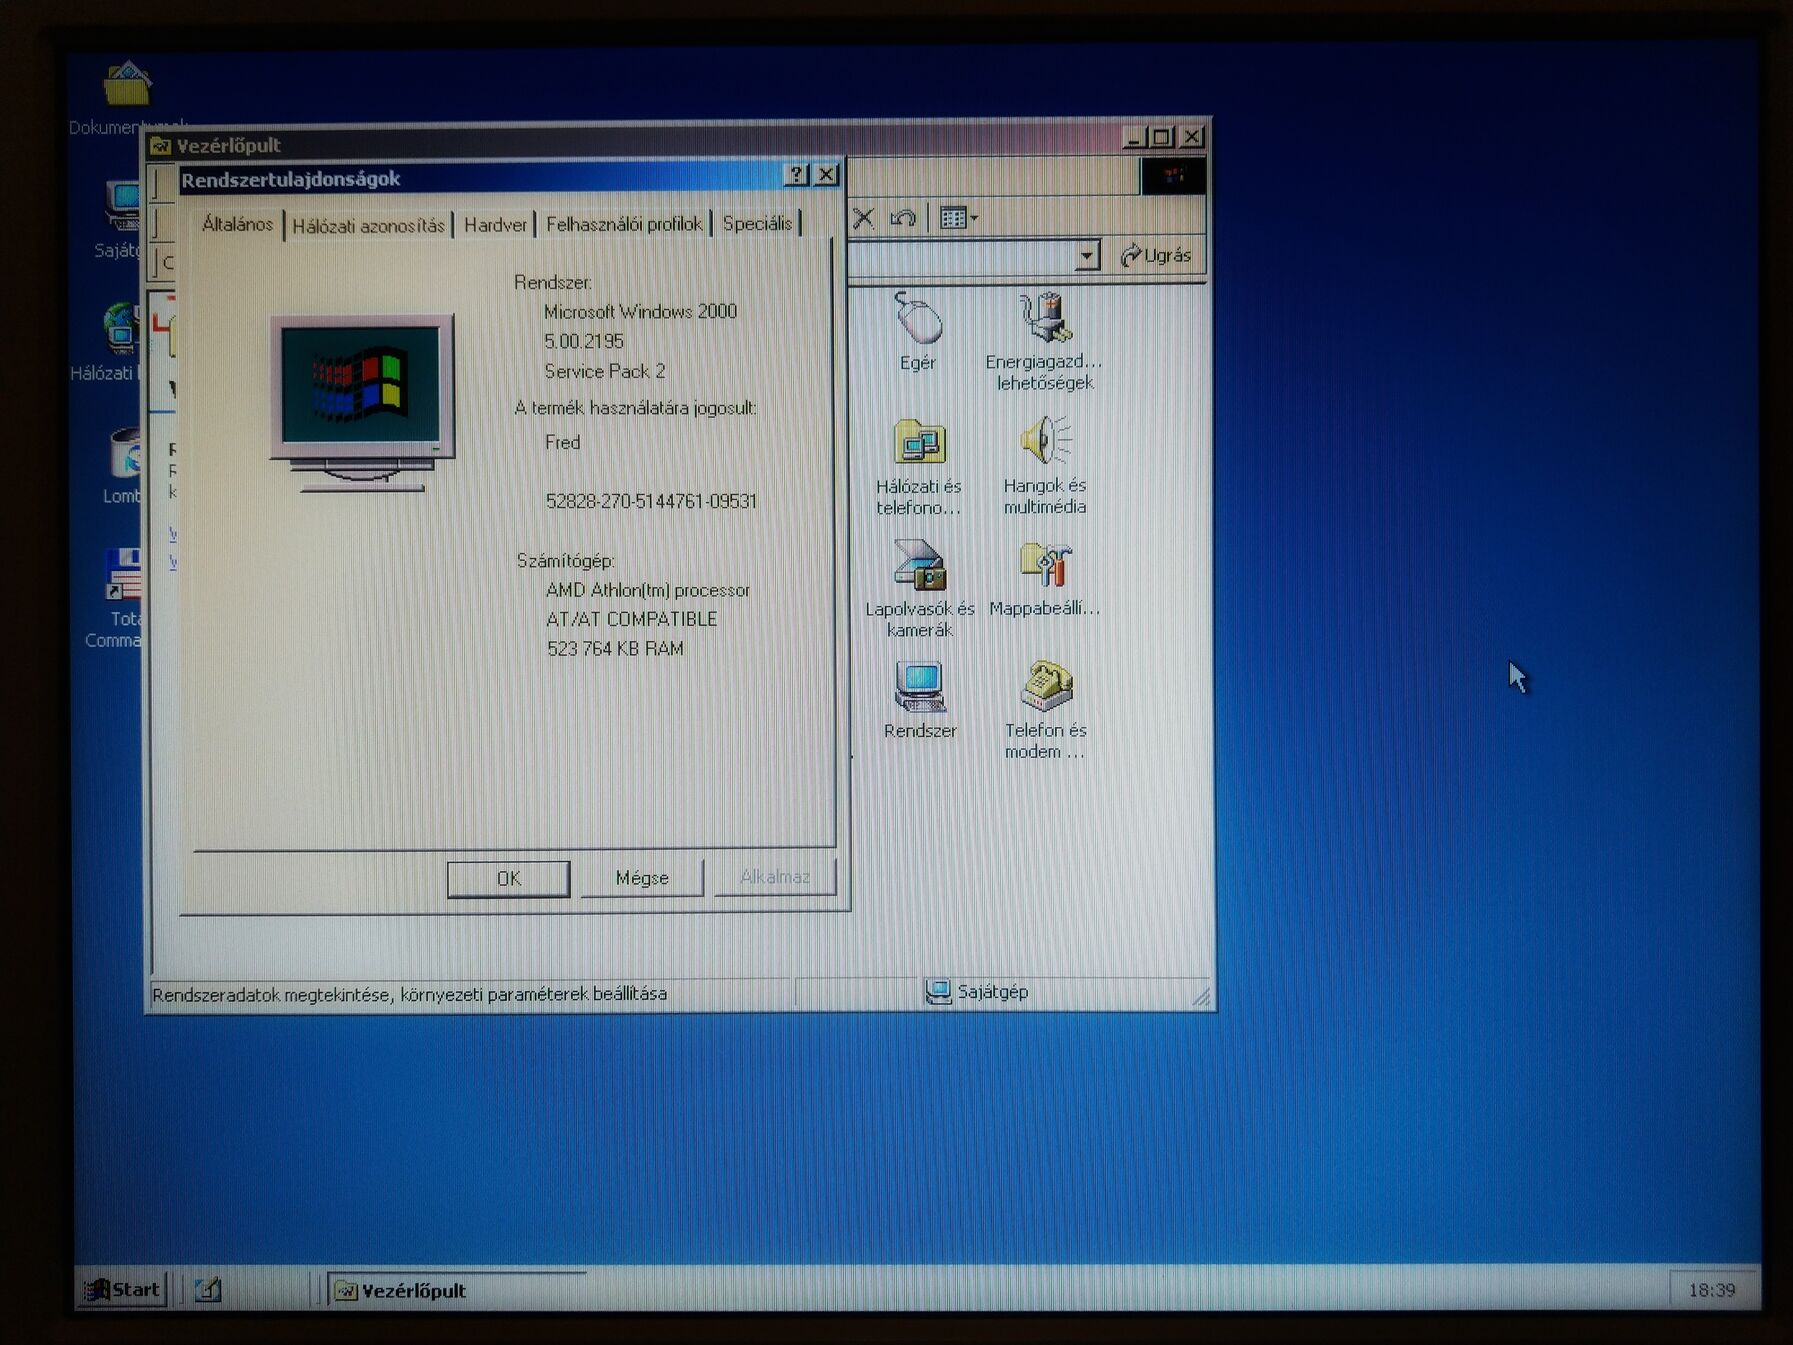Click the 18:39 system tray clock
Viewport: 1793px width, 1345px height.
[1712, 1290]
